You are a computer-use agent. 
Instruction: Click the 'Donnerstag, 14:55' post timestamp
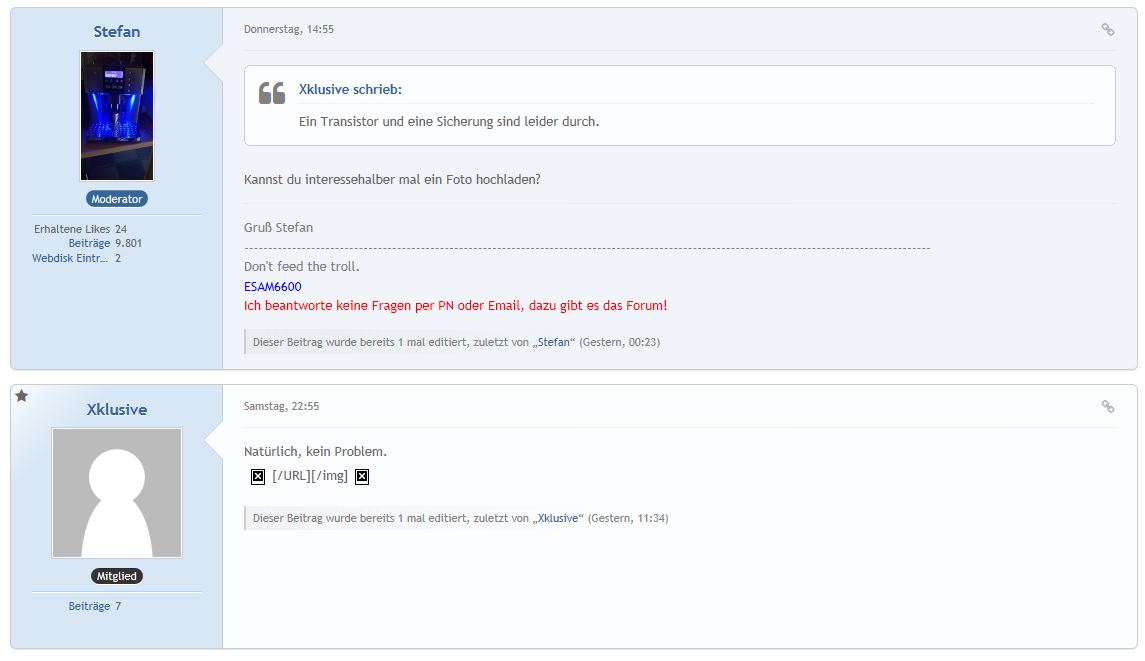click(x=289, y=30)
